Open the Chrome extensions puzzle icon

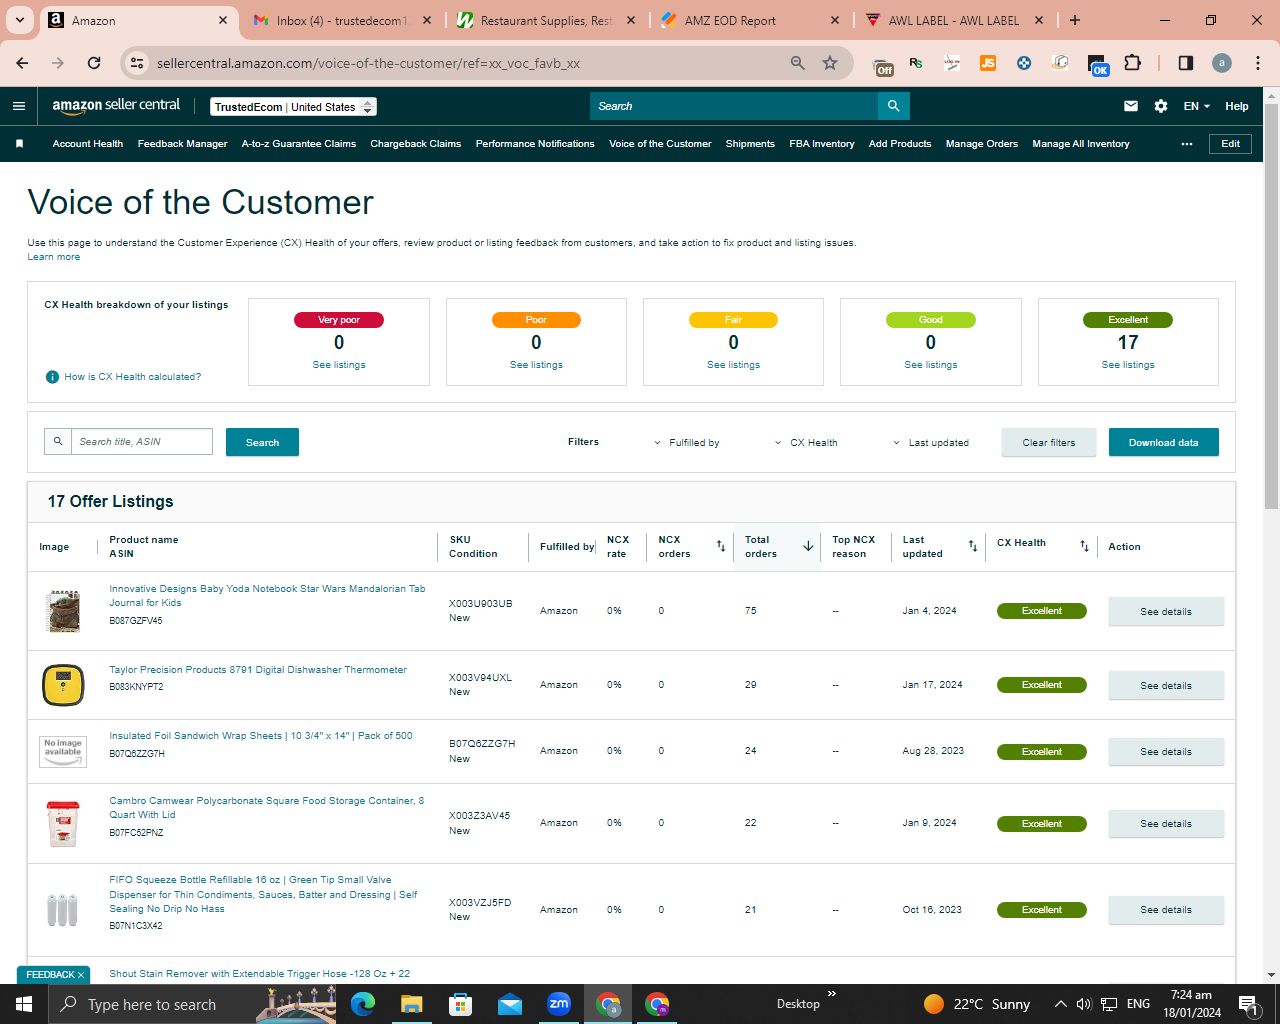click(1133, 63)
